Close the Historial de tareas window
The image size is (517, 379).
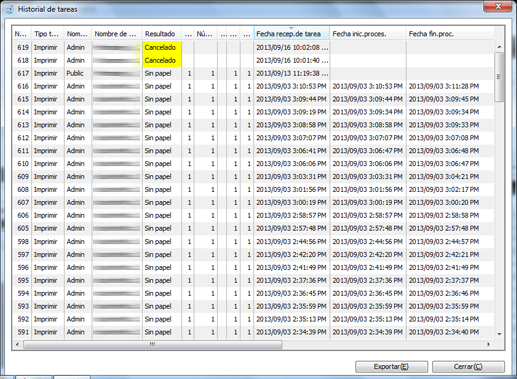click(x=498, y=6)
